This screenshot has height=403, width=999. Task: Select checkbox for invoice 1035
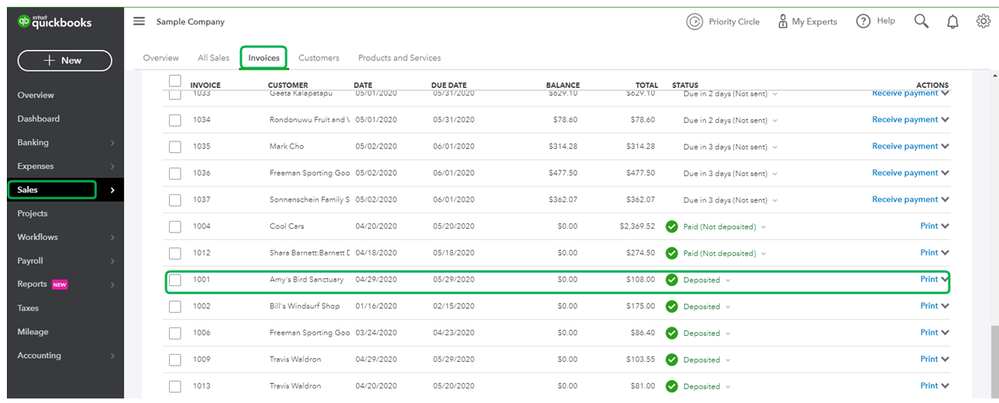point(175,146)
